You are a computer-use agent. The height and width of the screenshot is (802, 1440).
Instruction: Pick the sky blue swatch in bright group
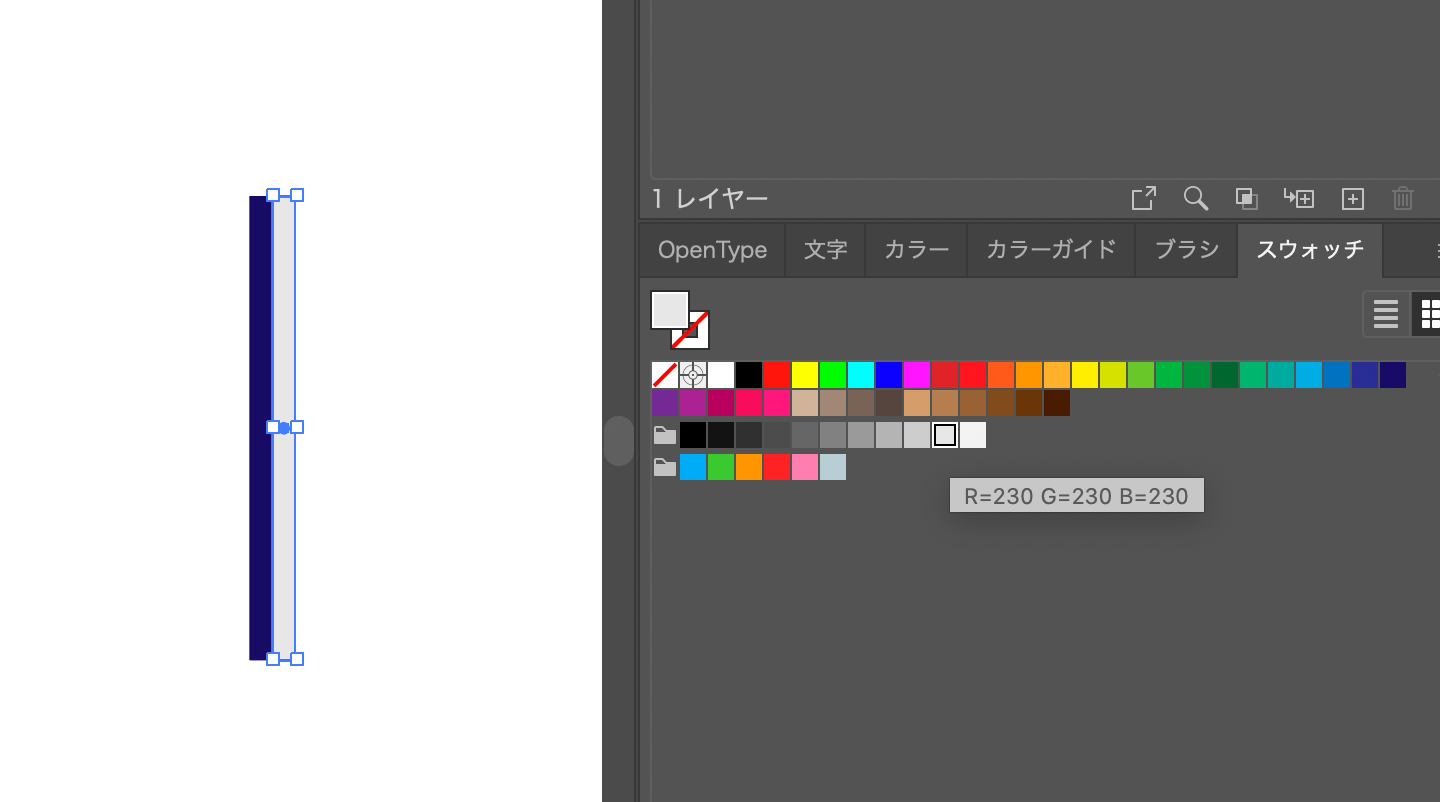click(x=693, y=467)
